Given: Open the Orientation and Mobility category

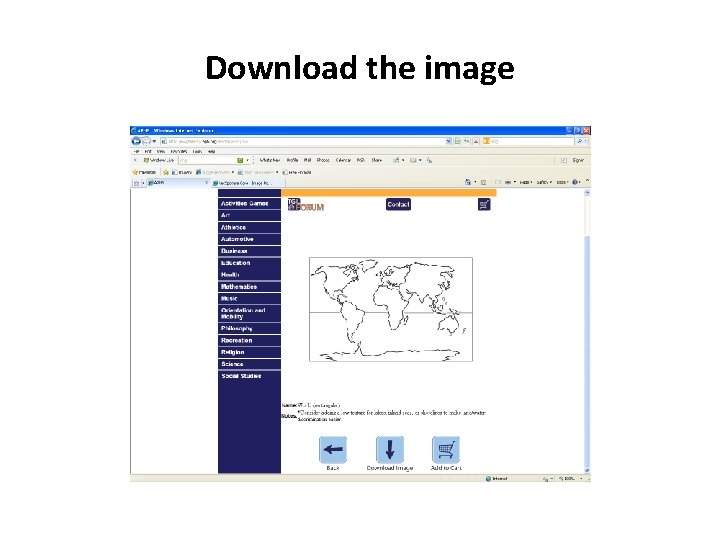Looking at the screenshot, I should tap(249, 314).
